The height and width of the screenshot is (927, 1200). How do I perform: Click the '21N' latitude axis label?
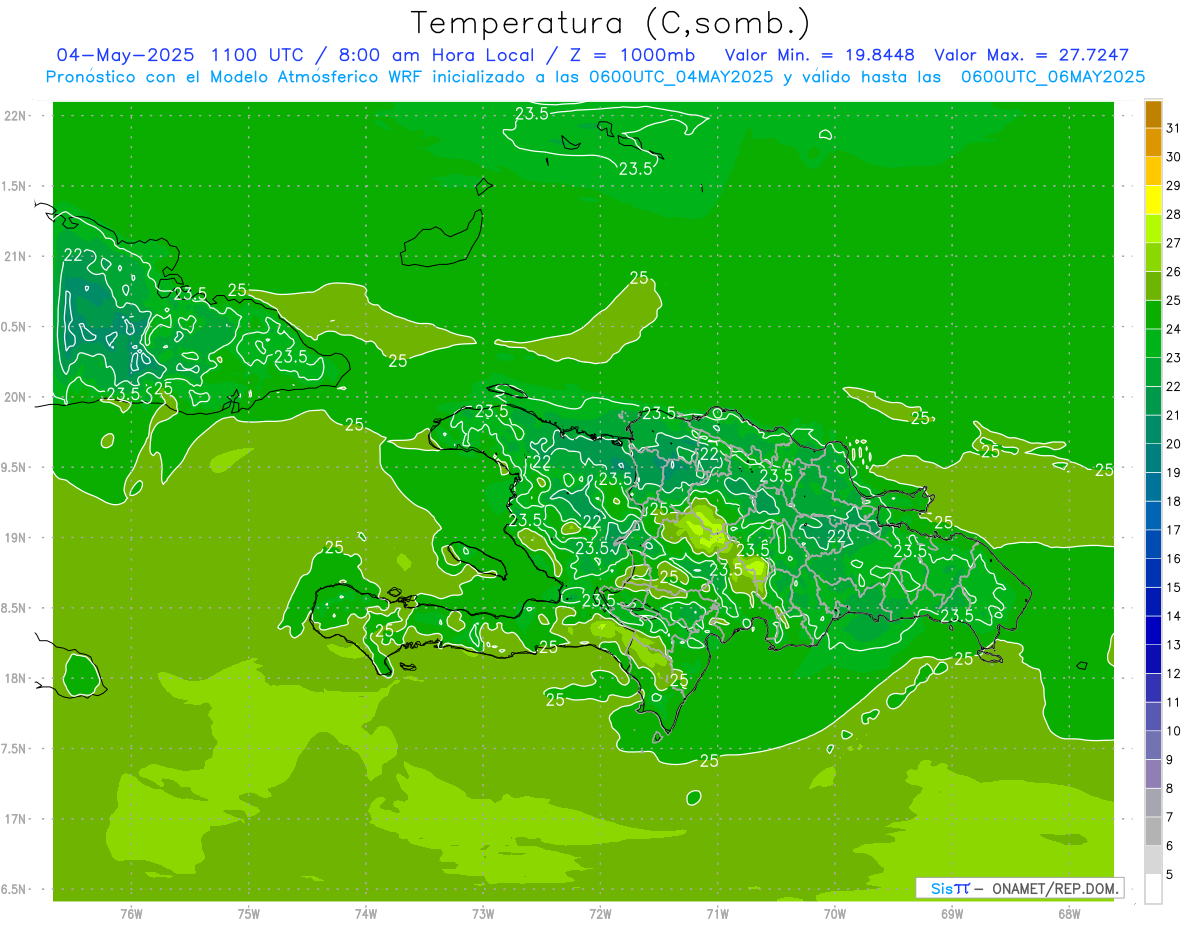[x=15, y=256]
